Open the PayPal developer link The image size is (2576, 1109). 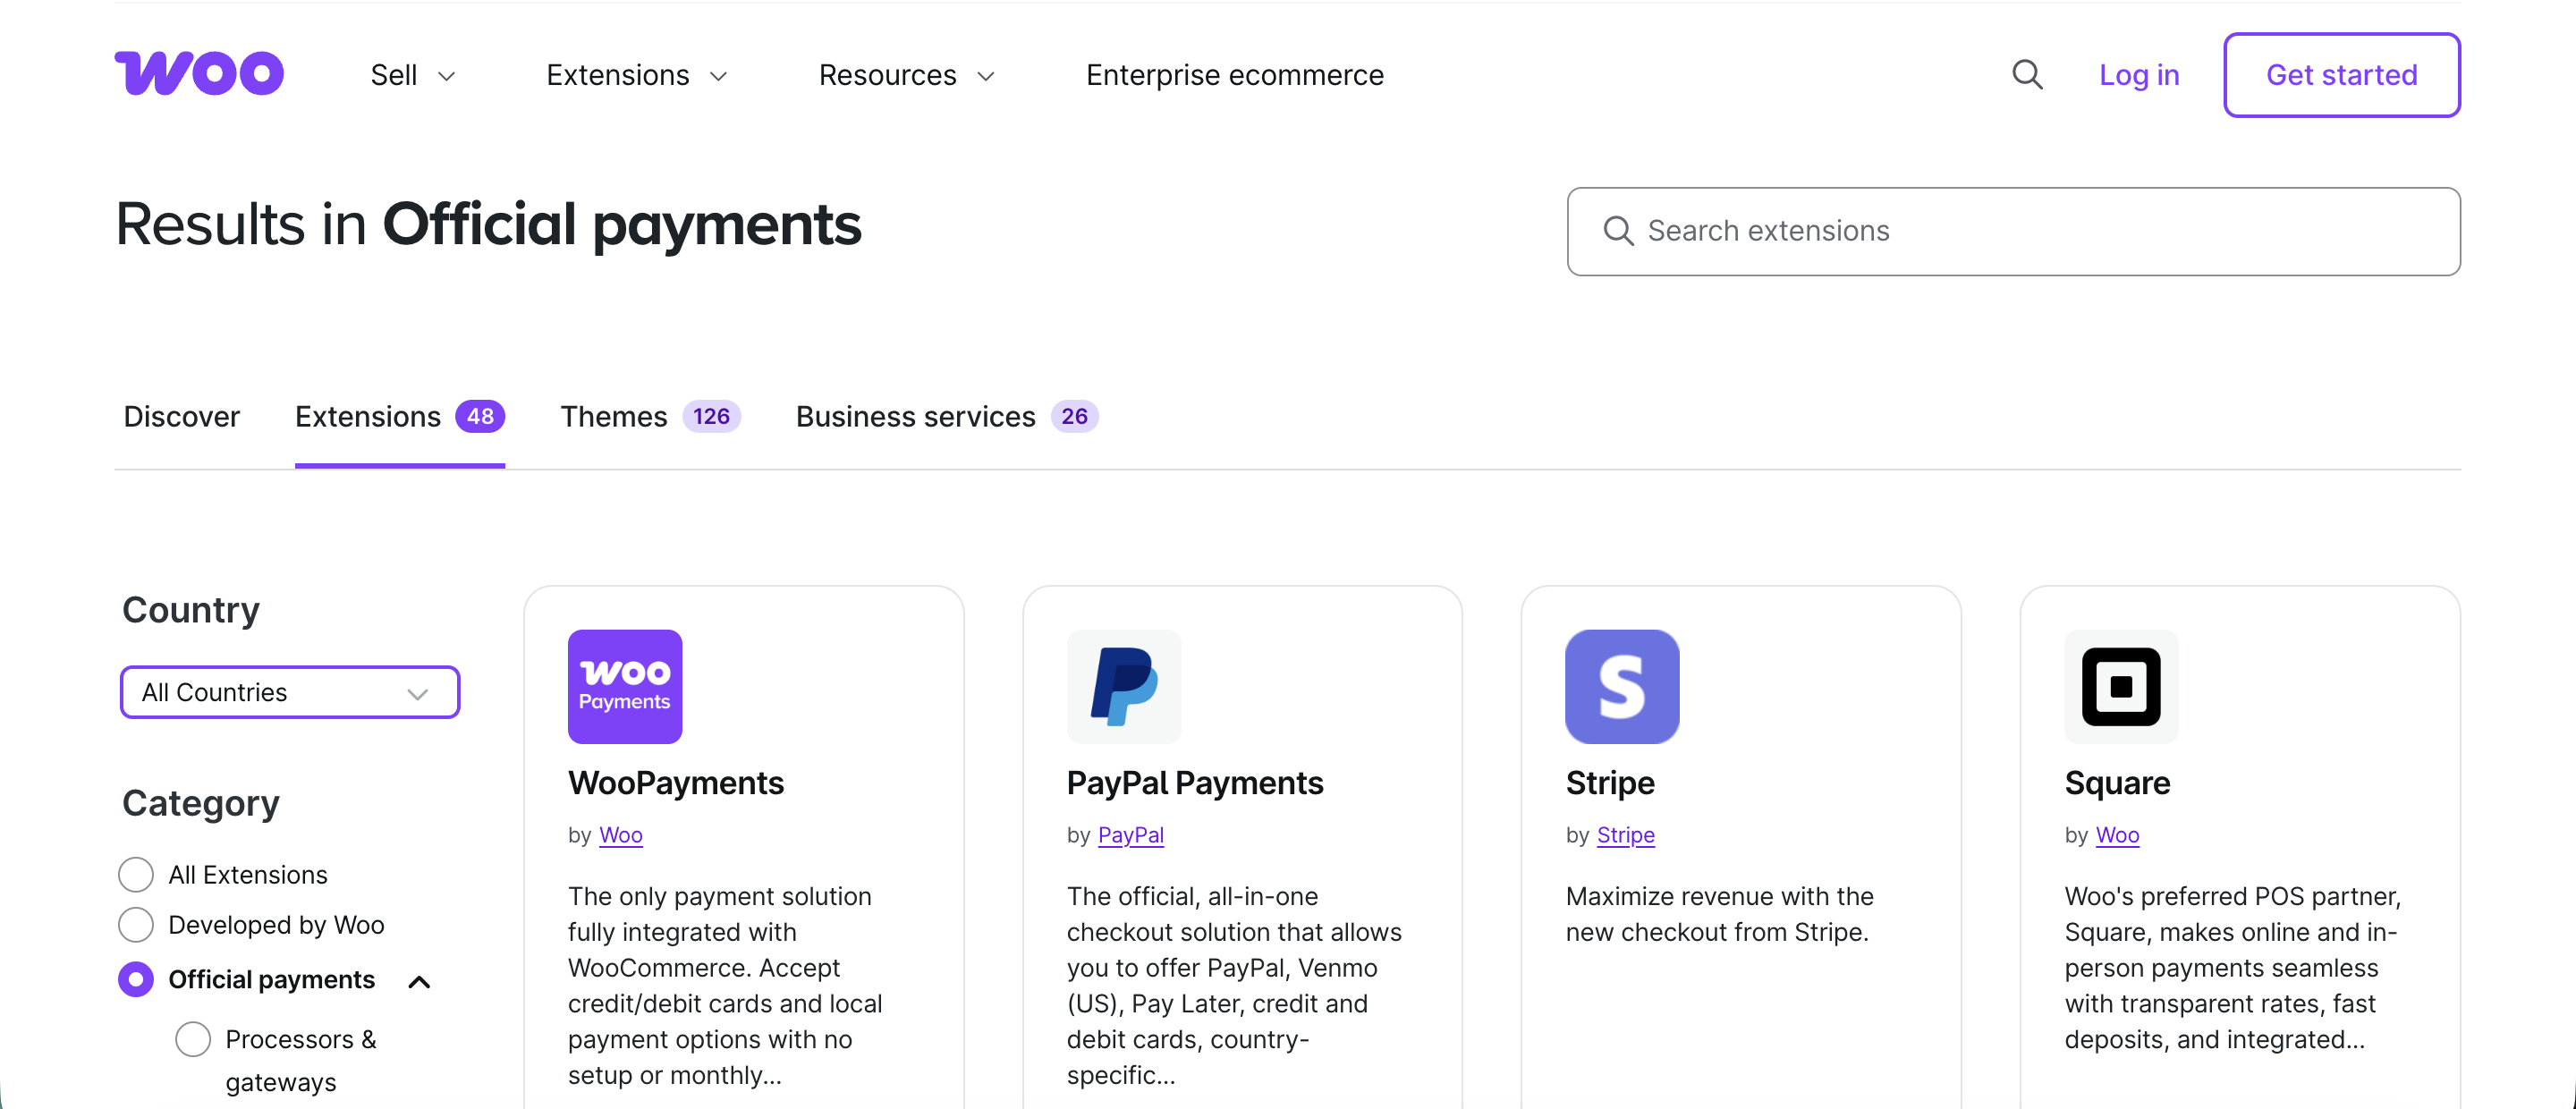(1131, 834)
